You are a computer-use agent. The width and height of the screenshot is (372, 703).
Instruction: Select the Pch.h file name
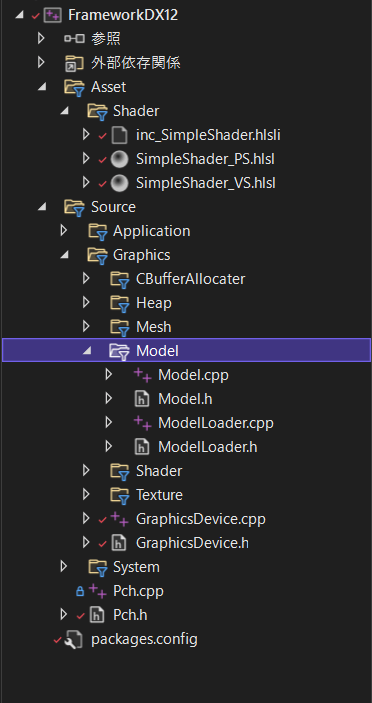tap(130, 615)
